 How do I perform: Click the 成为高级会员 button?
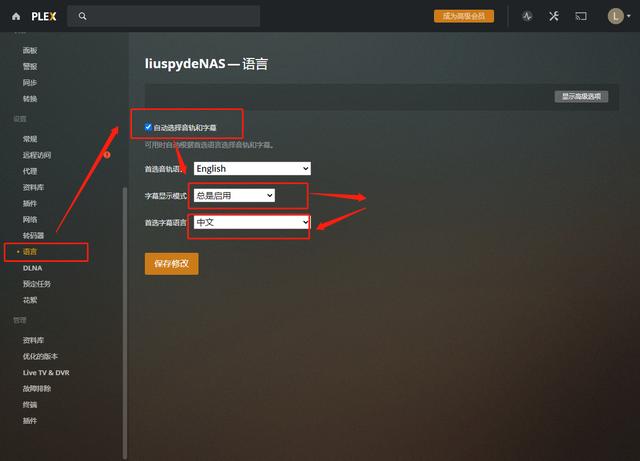464,16
